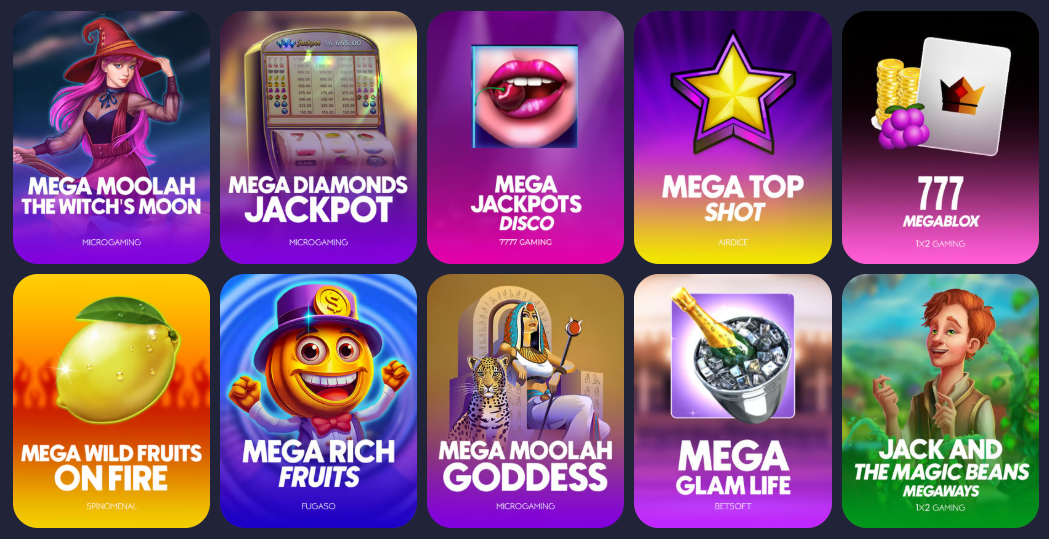Click the 777 Megablox title text

pos(940,202)
